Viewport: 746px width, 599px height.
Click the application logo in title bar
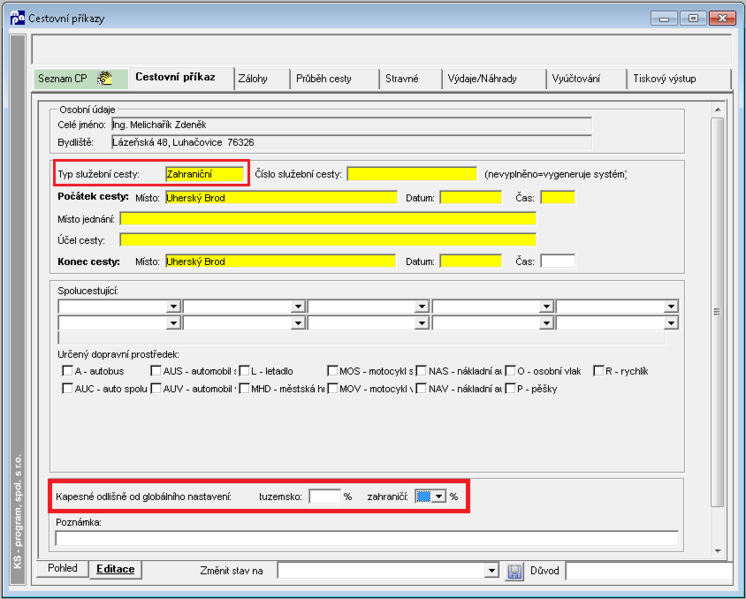[x=17, y=19]
